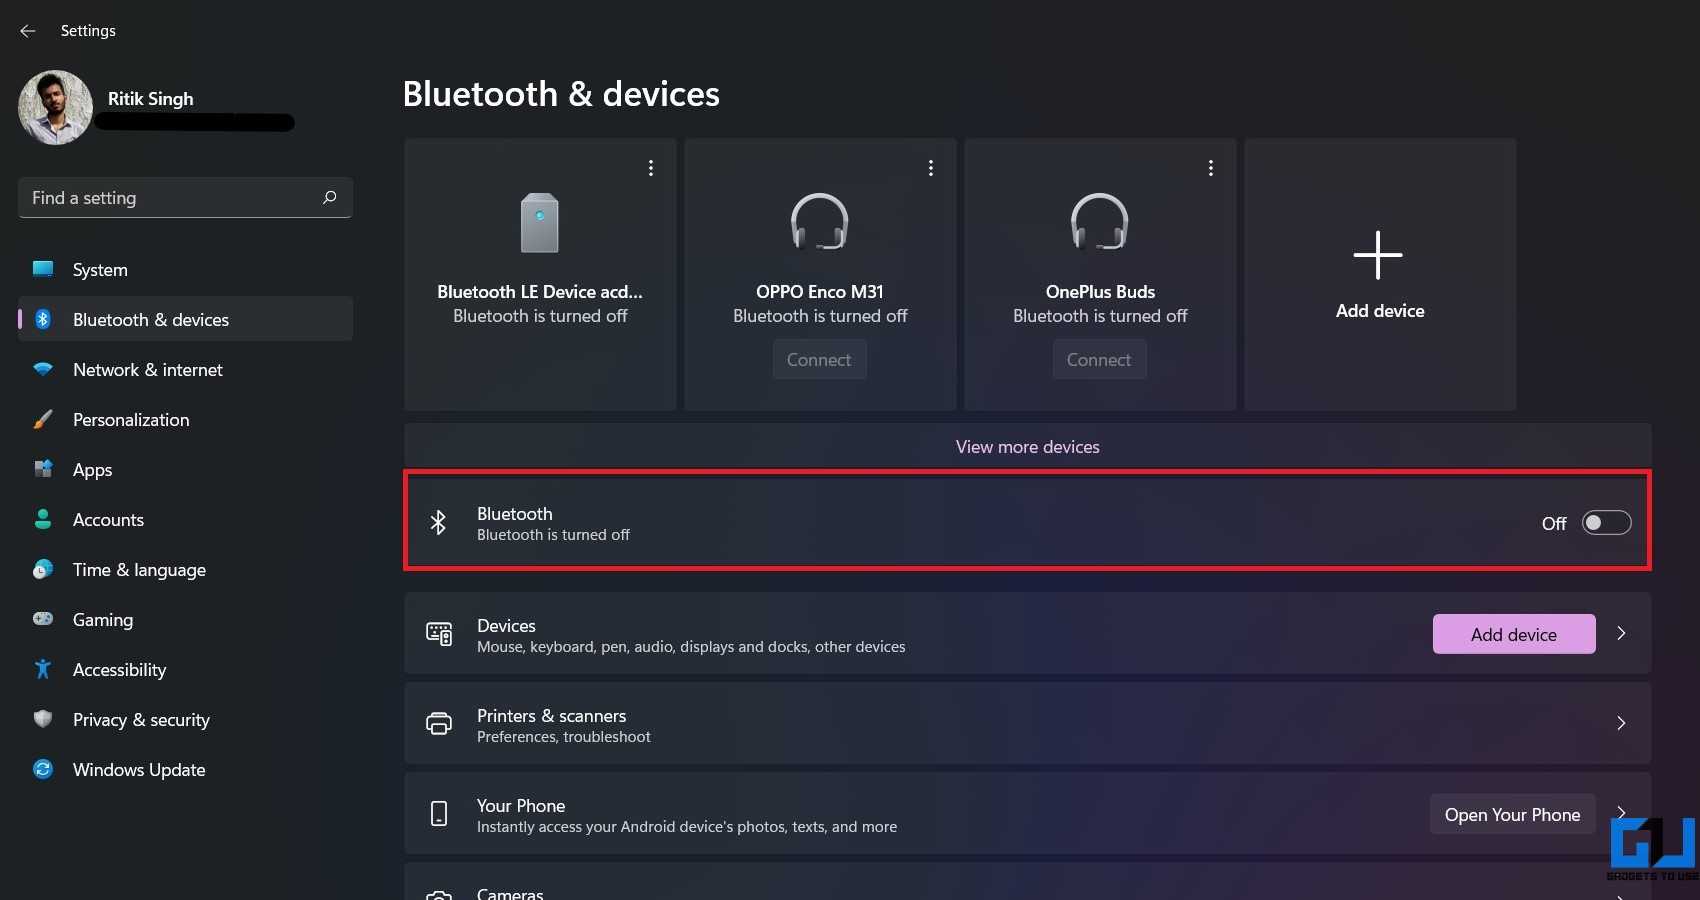This screenshot has width=1700, height=900.
Task: Open Windows Update settings
Action: tap(185, 770)
